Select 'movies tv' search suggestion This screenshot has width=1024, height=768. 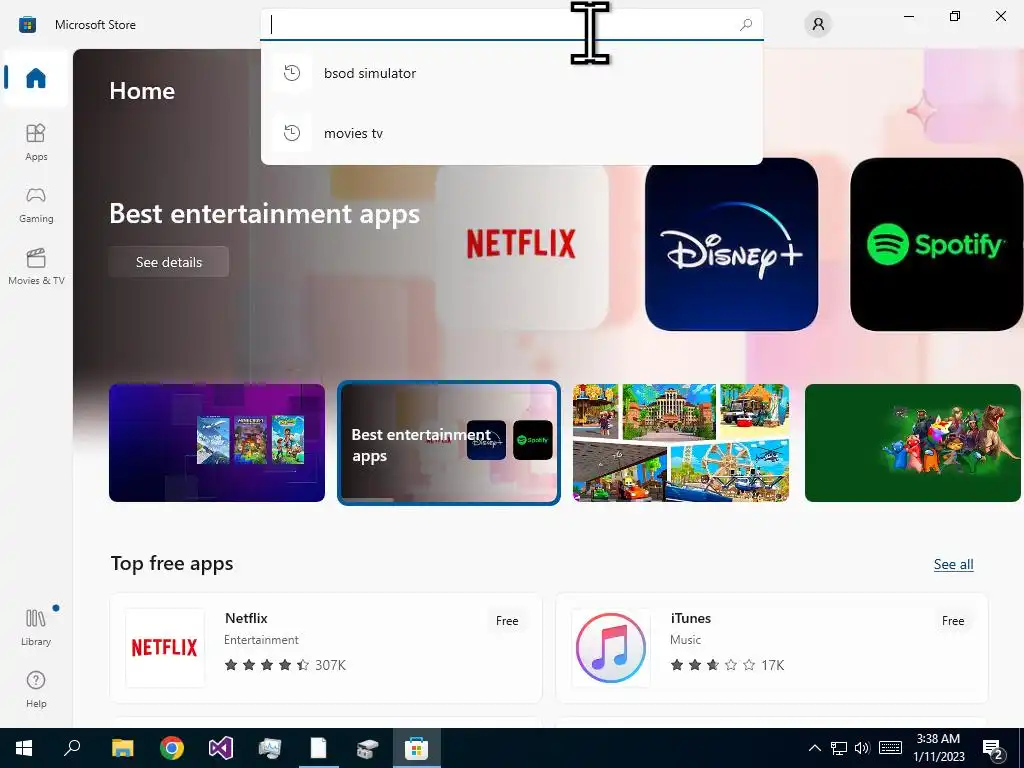click(x=511, y=133)
